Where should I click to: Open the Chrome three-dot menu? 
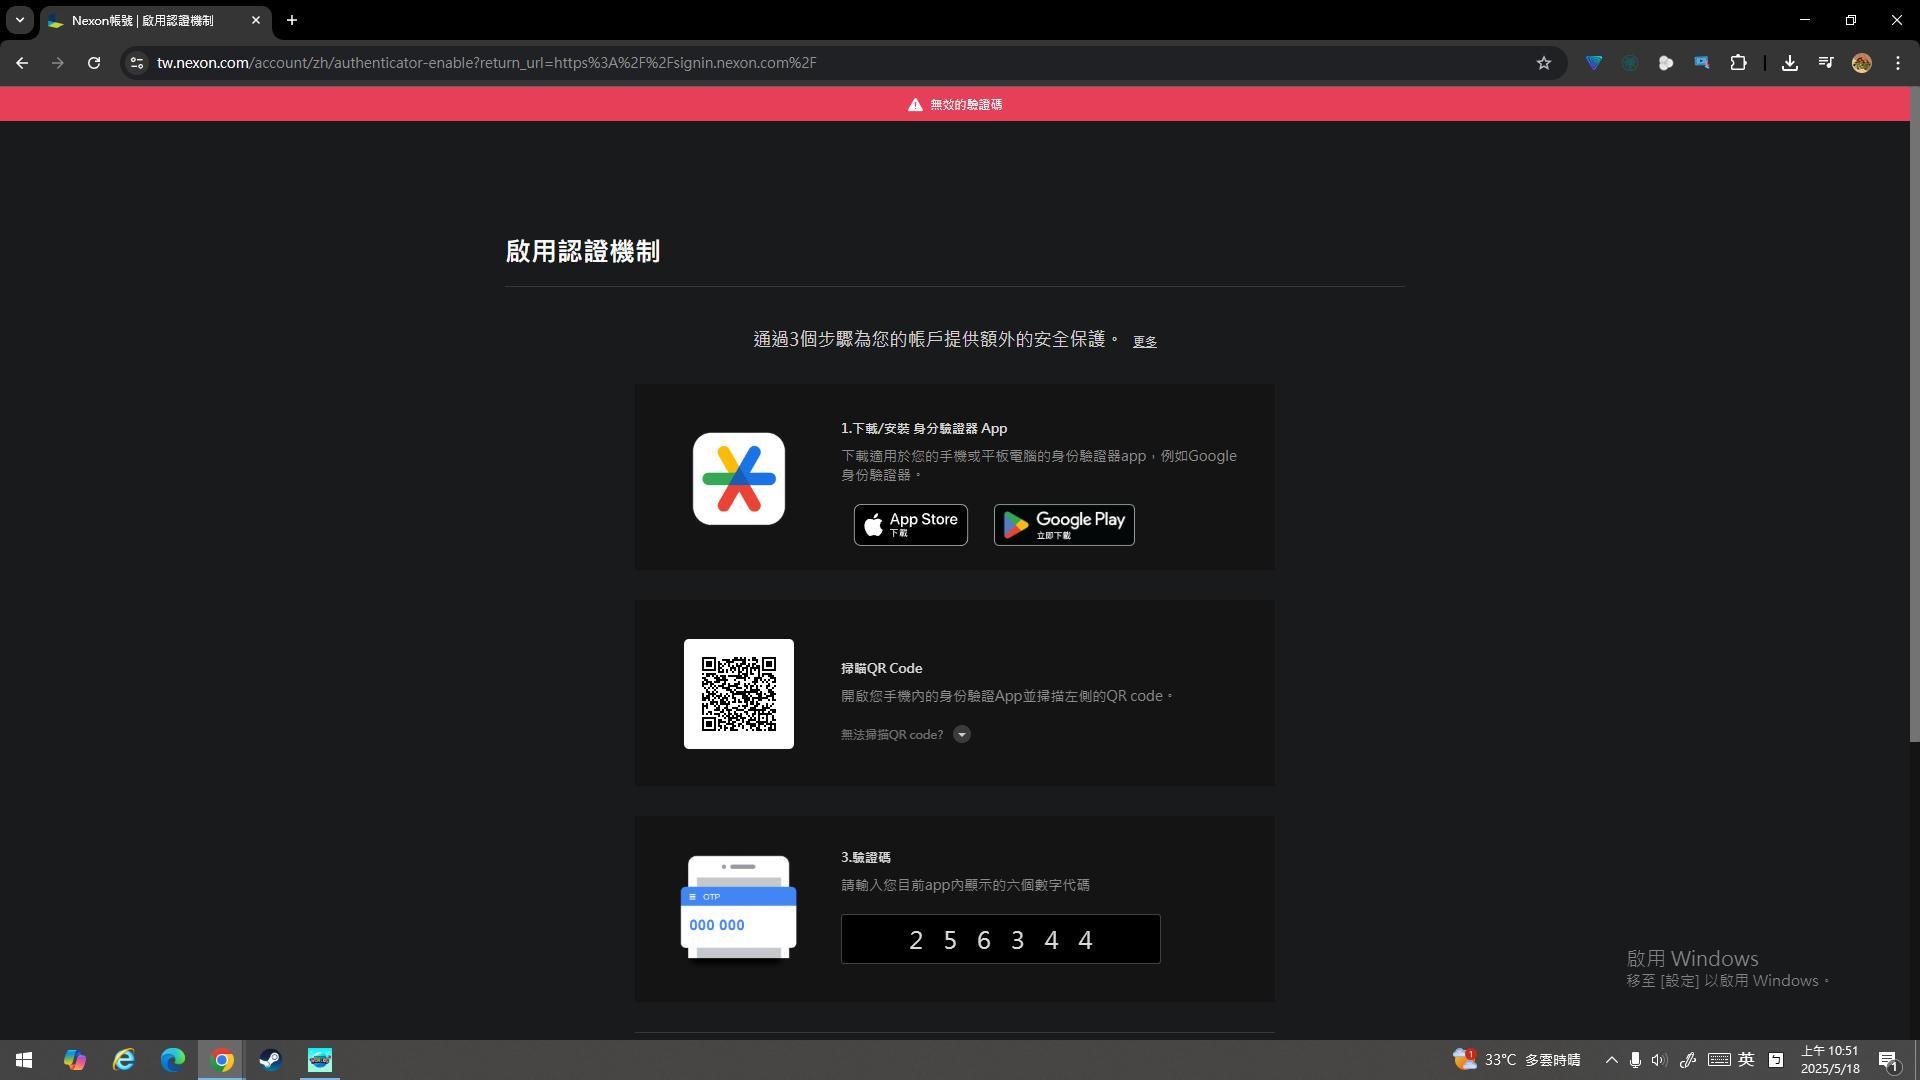(1897, 63)
